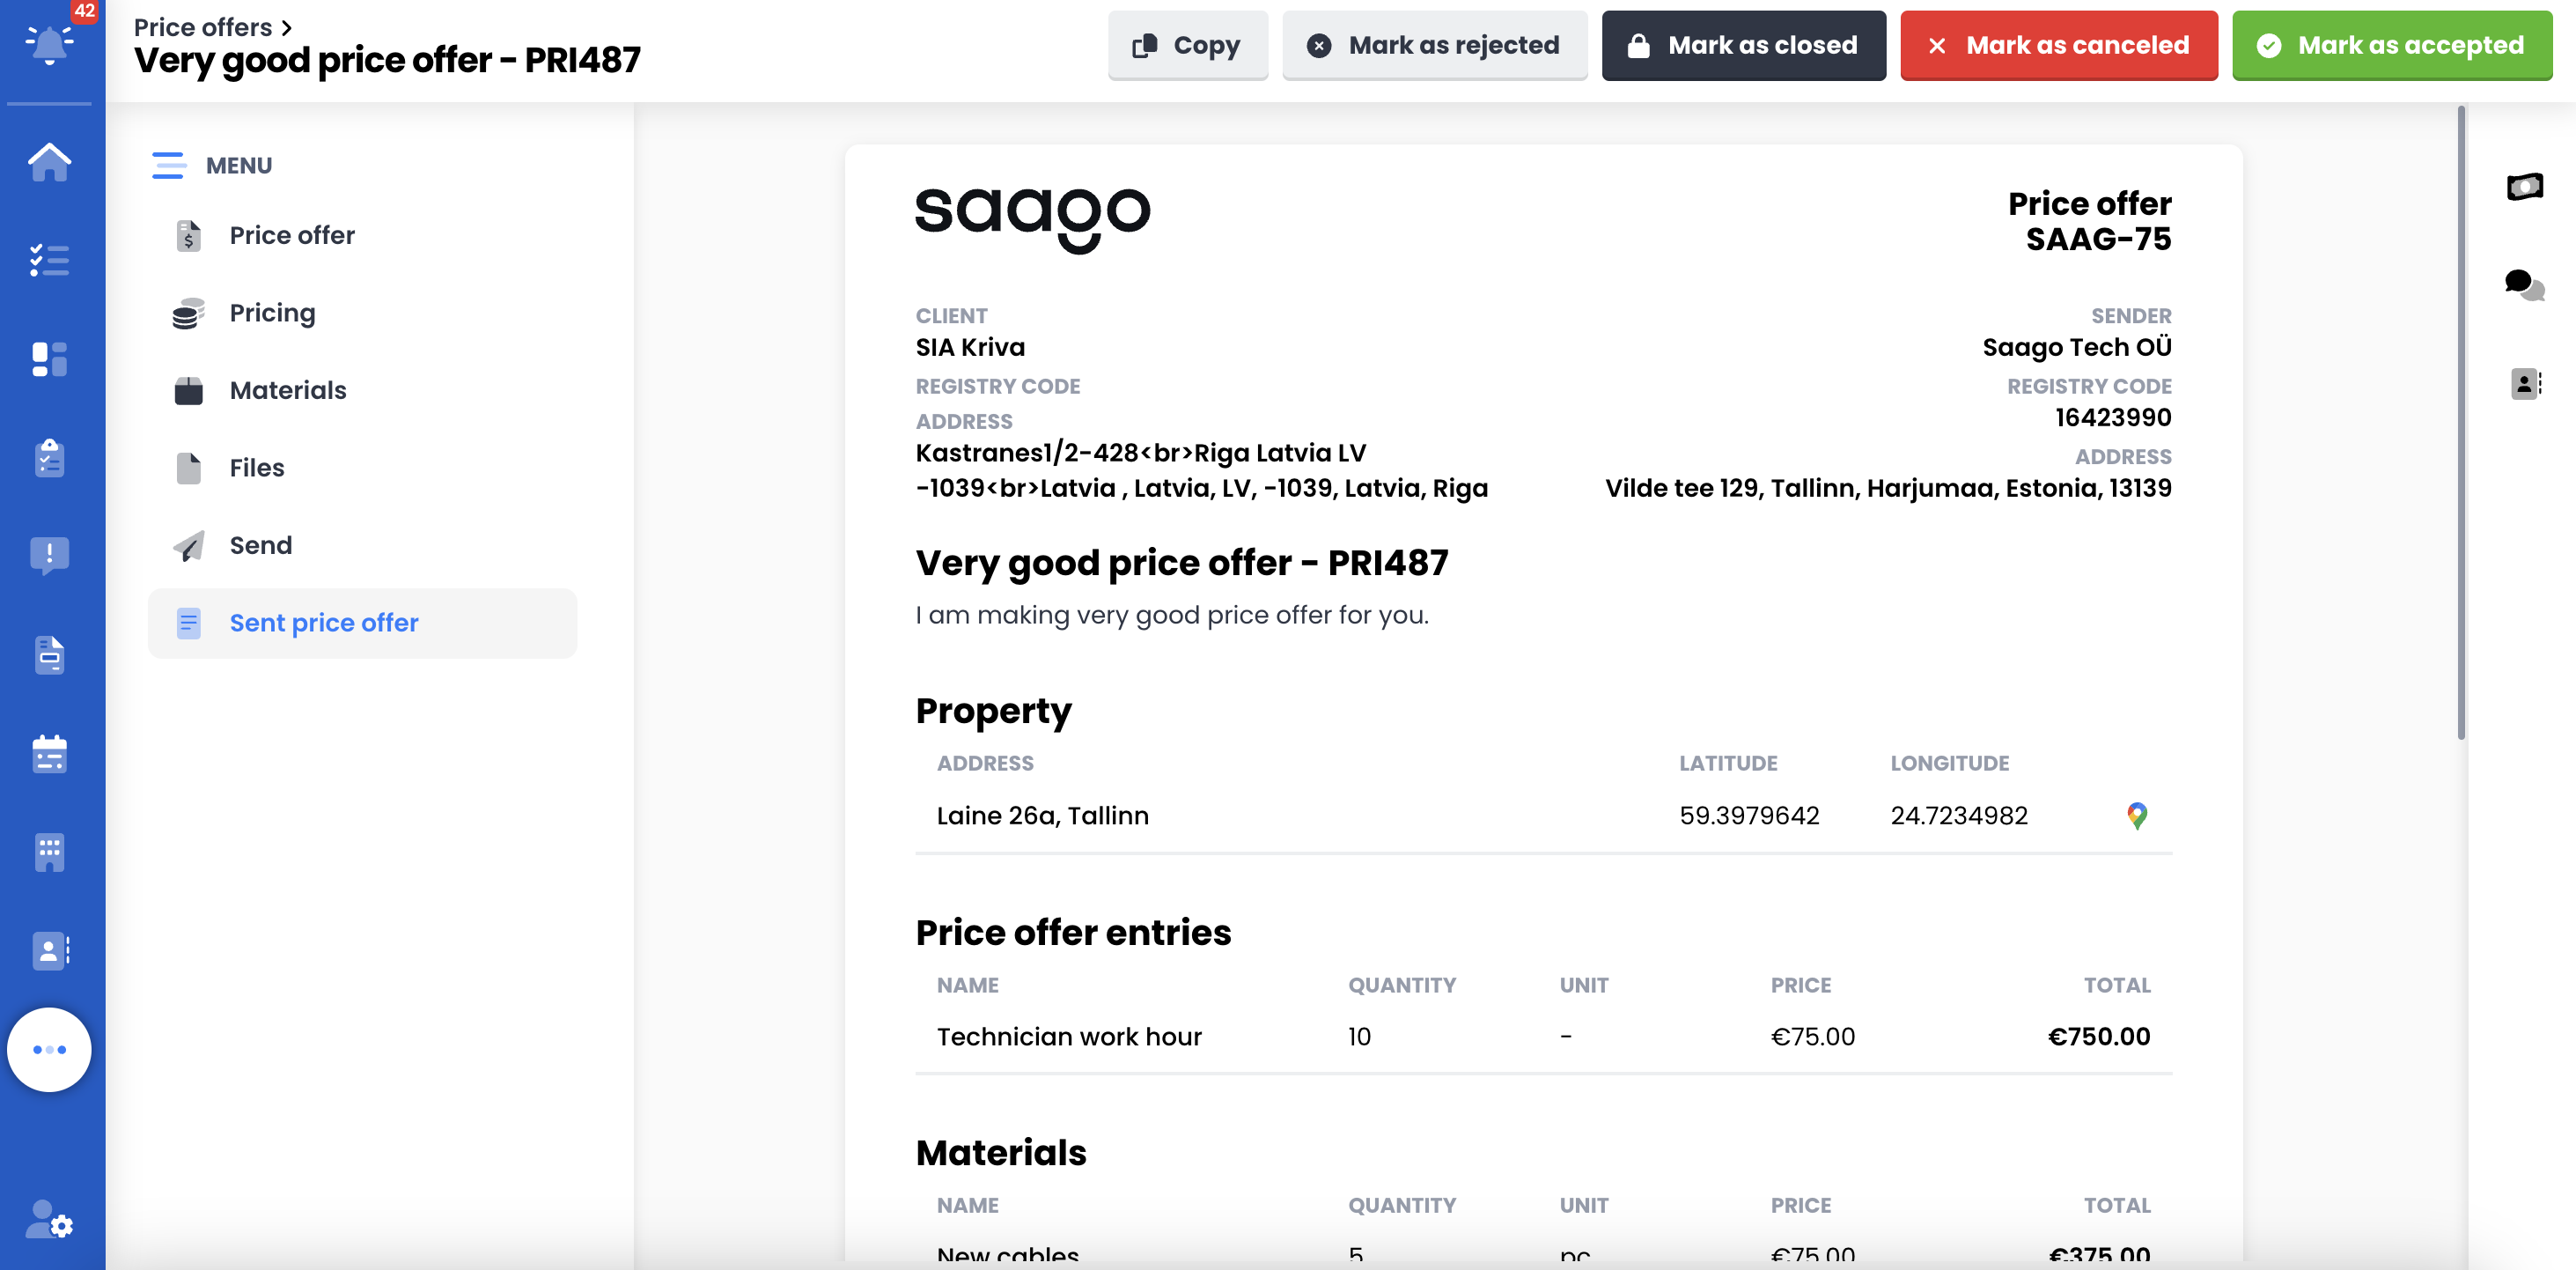Open more options with ellipsis button
Screen dimensions: 2576x1270
click(x=50, y=1049)
